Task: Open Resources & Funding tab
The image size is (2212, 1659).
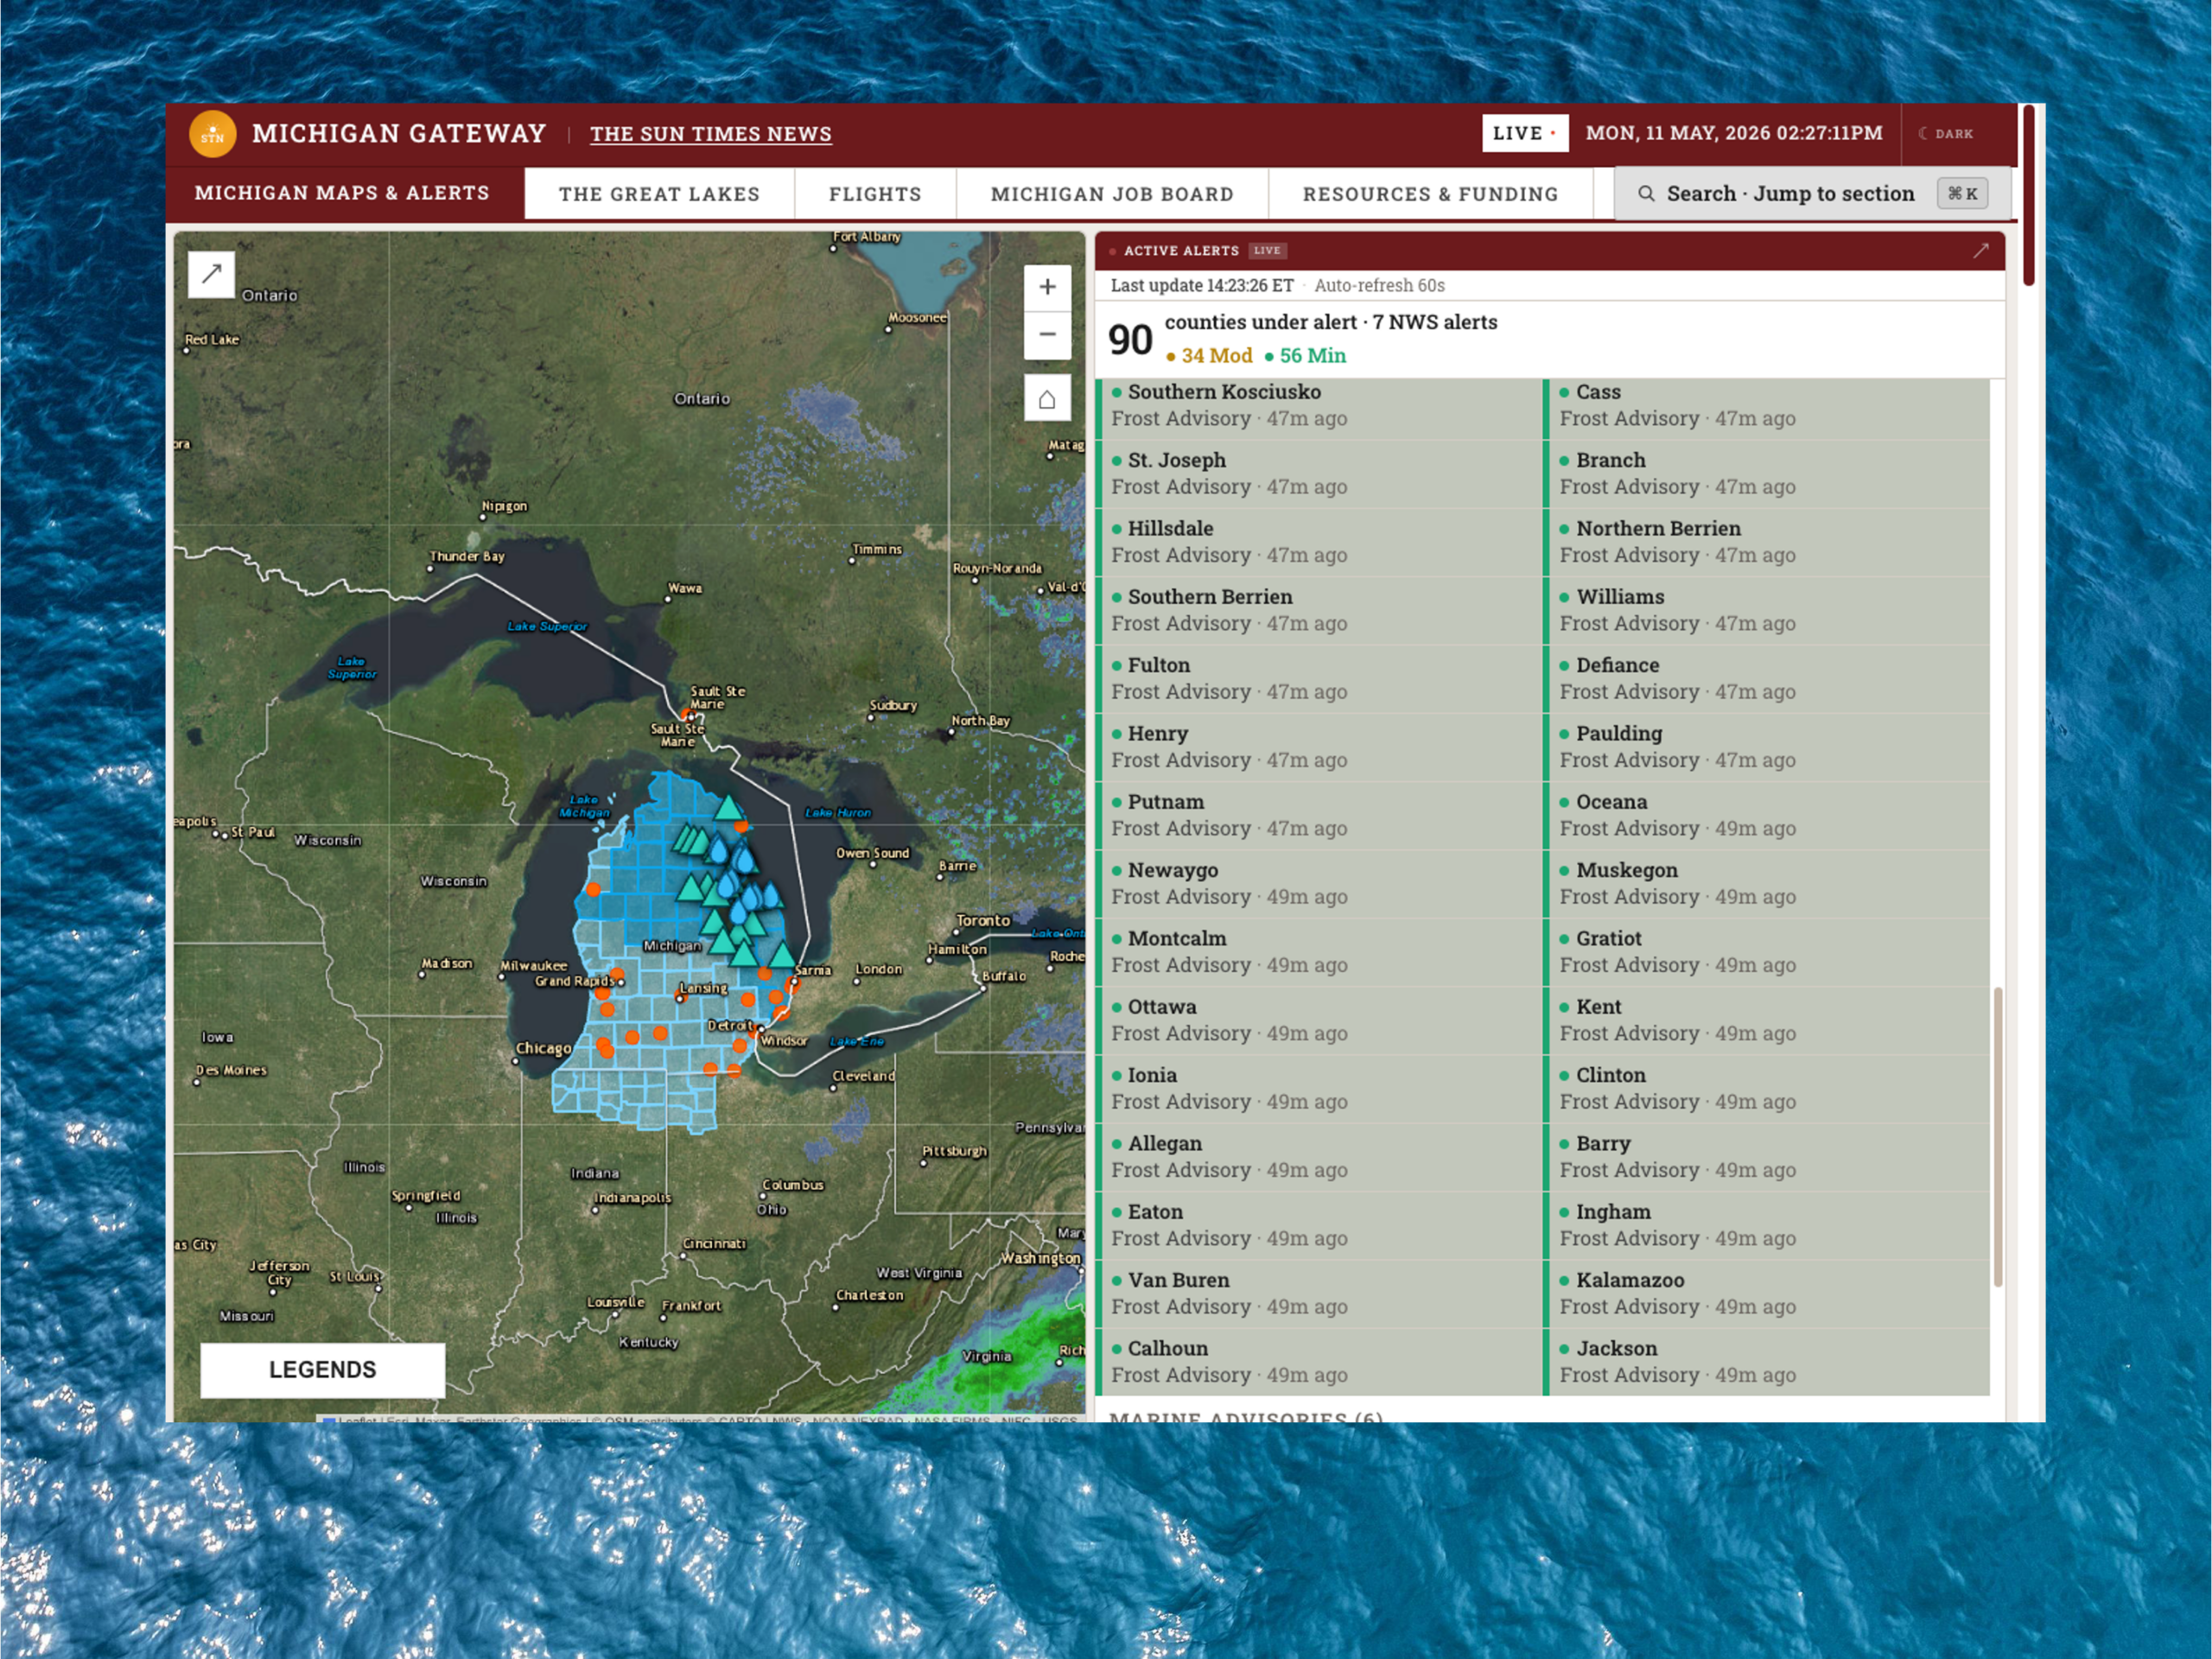Action: 1430,194
